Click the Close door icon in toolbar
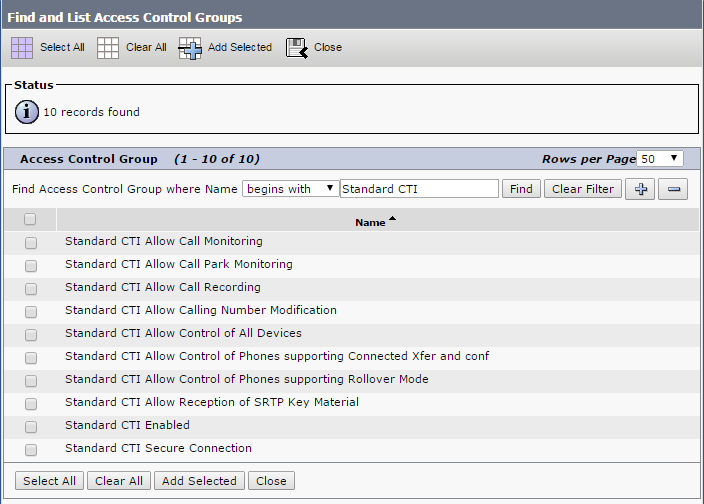The height and width of the screenshot is (504, 704). click(x=296, y=48)
